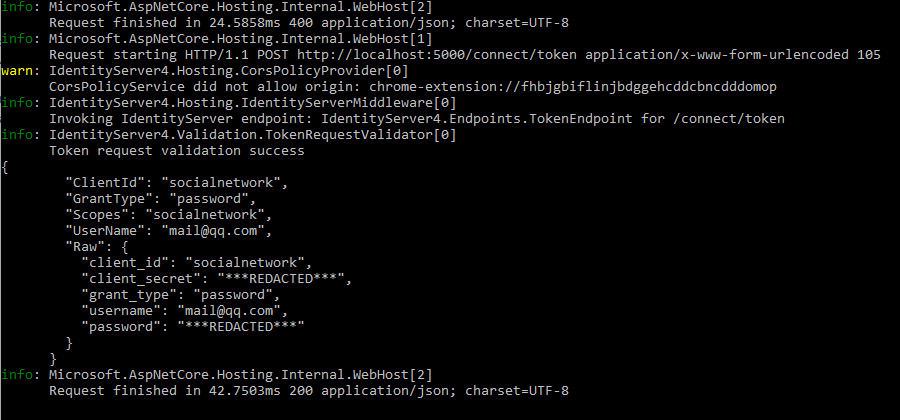Click "Token request validation success" message
900x420 pixels.
177,151
